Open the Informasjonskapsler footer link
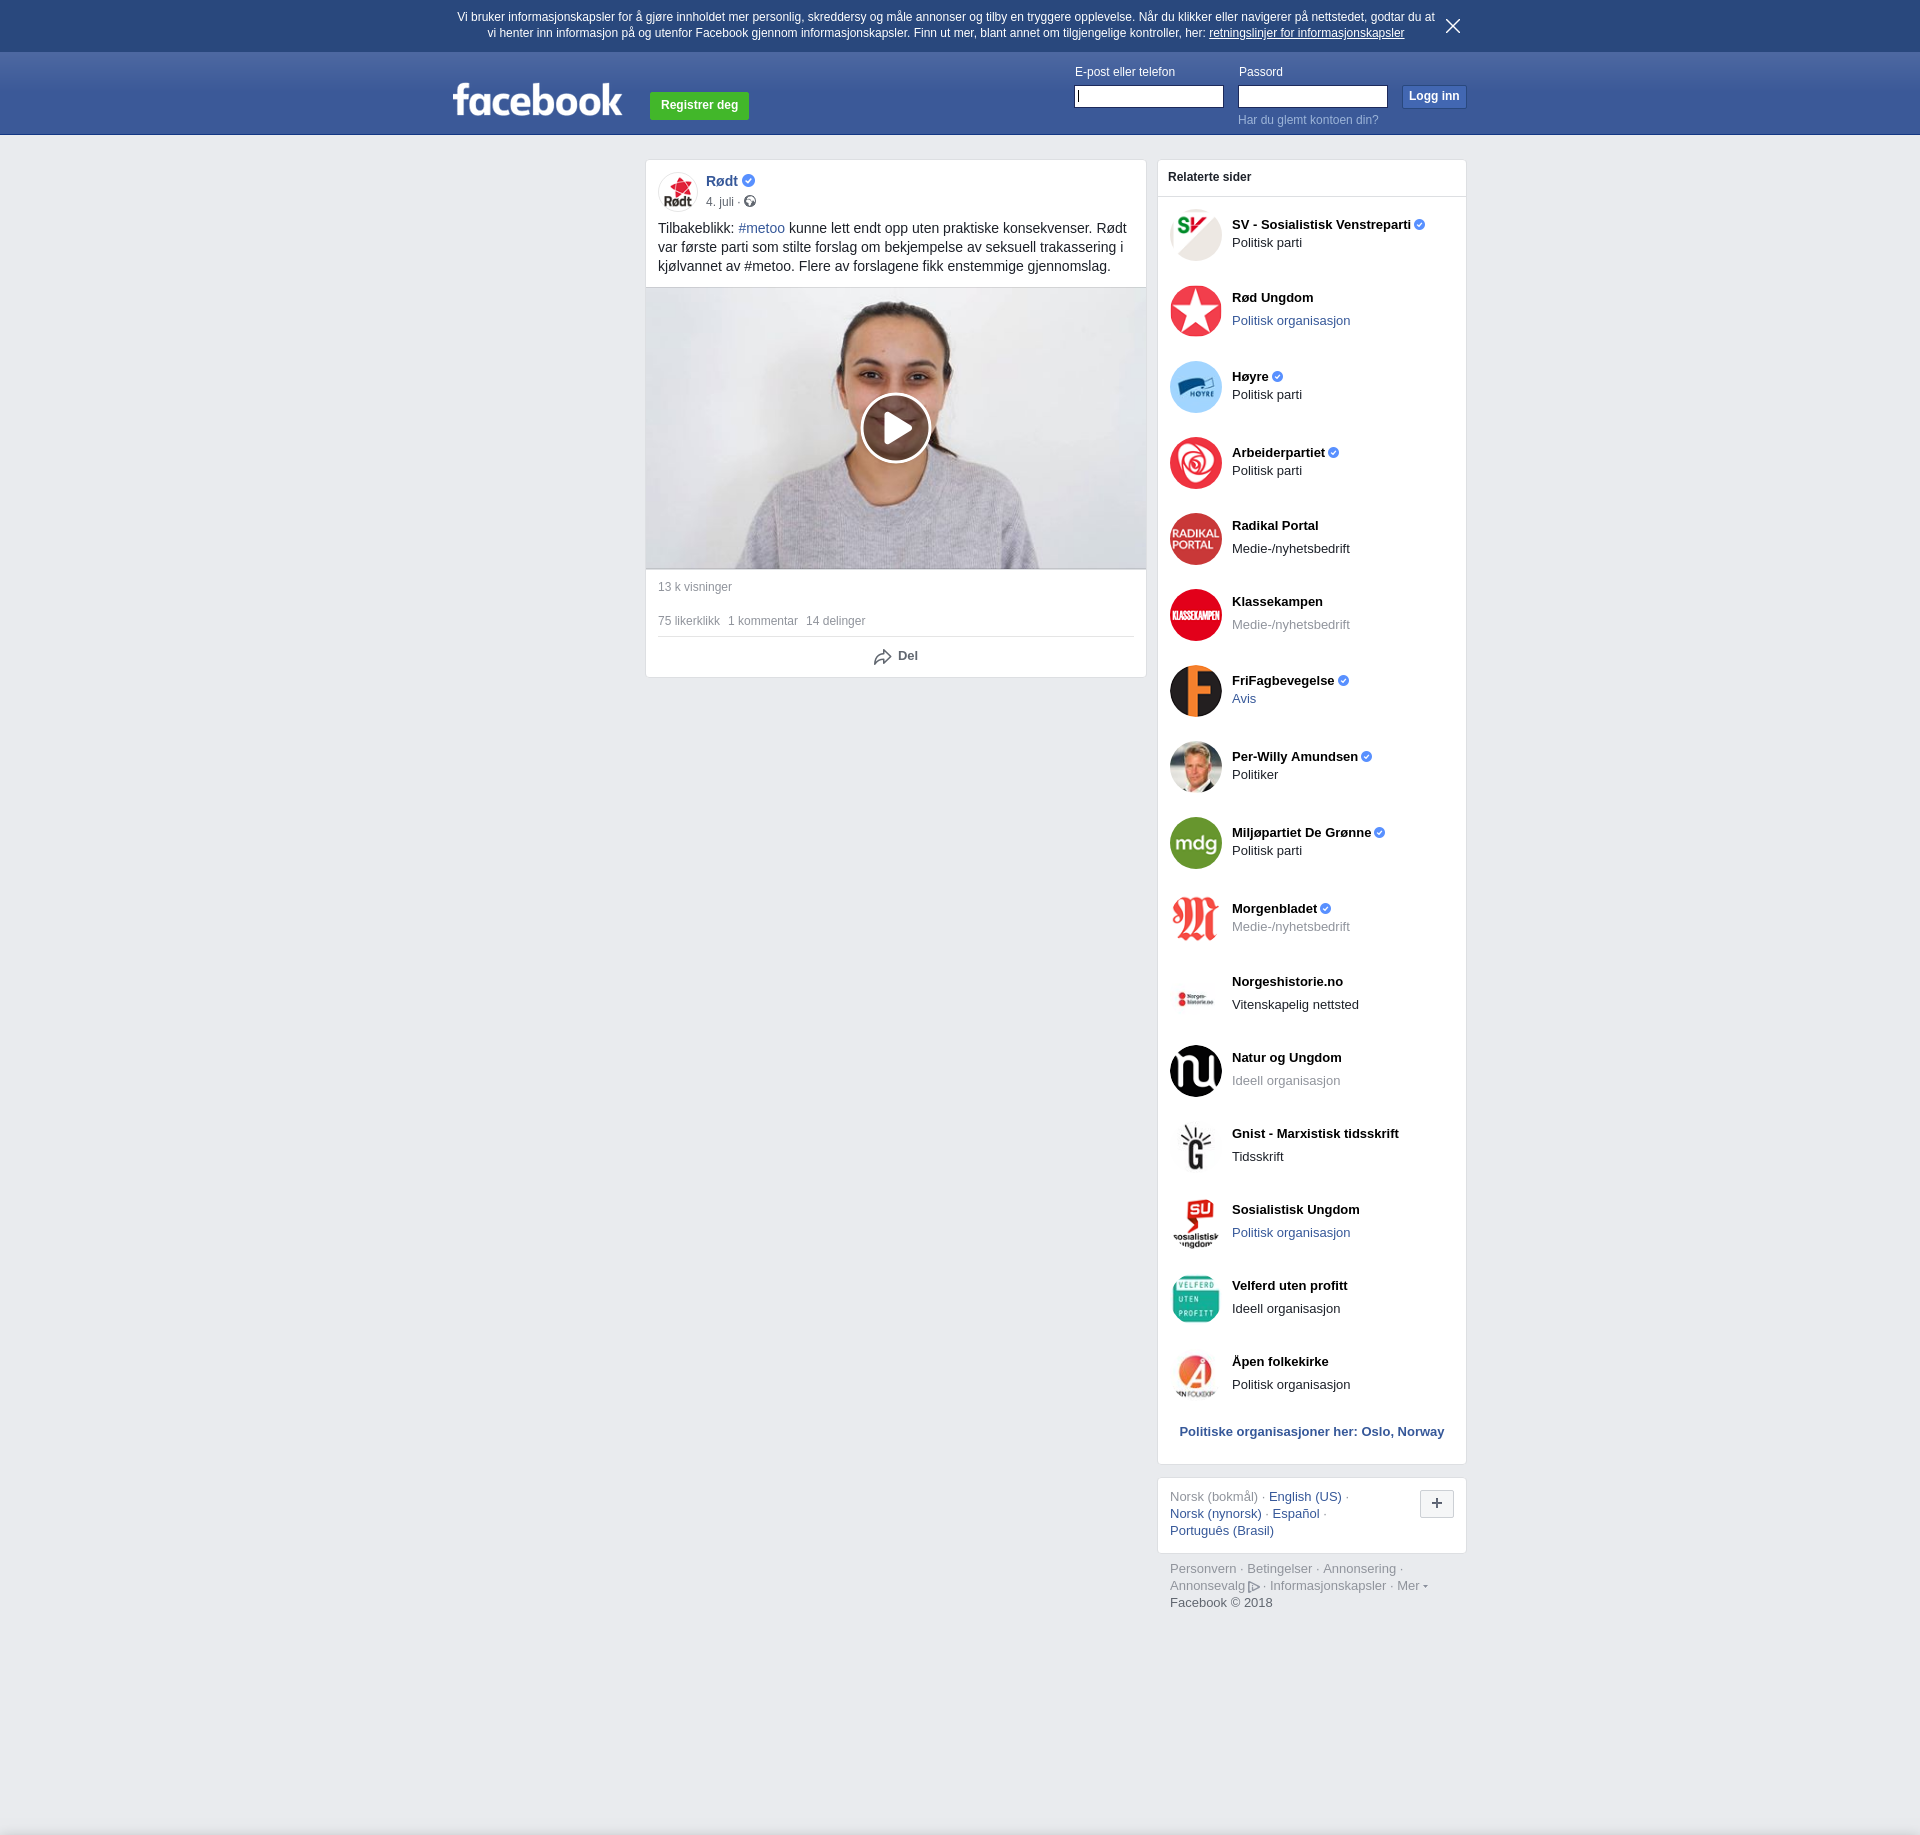Screen dimensions: 1920x1835 (x=1328, y=1586)
